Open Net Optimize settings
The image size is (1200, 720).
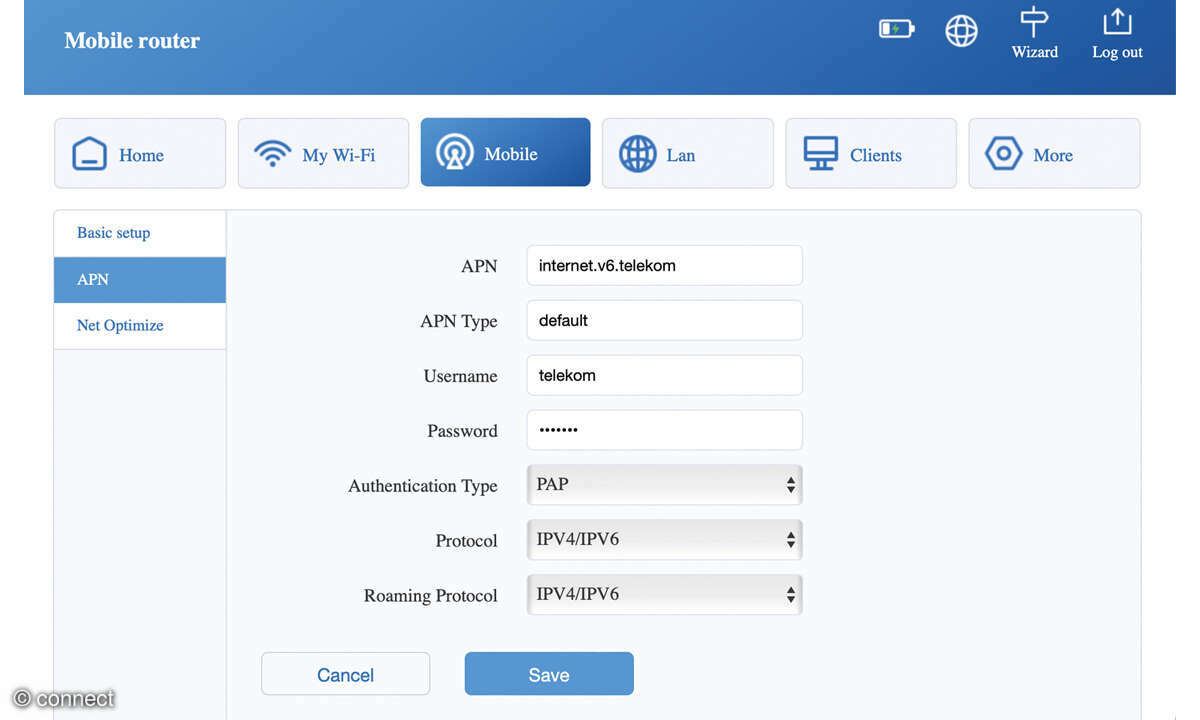click(x=140, y=326)
